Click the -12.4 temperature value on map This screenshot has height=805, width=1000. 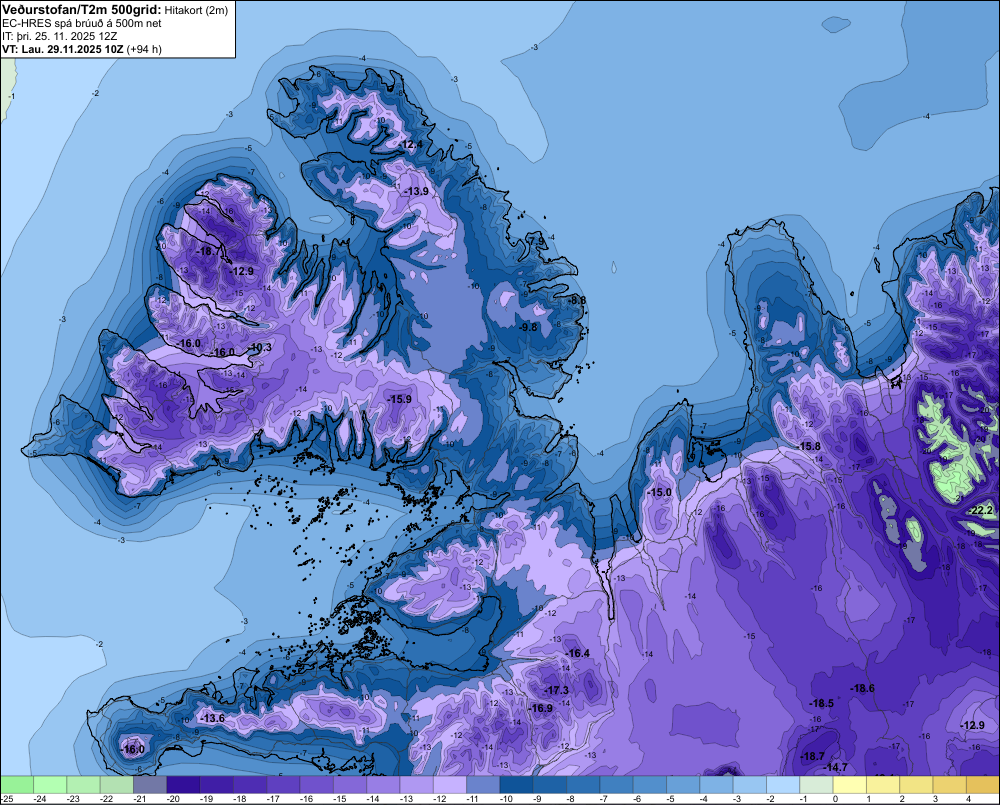click(x=411, y=145)
